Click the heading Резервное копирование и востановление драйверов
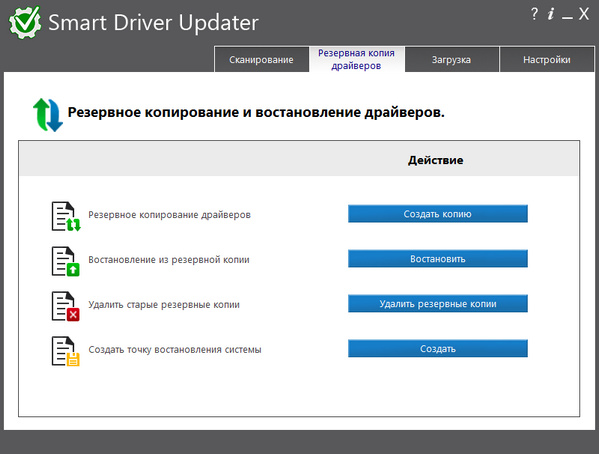Image resolution: width=599 pixels, height=454 pixels. click(x=256, y=113)
